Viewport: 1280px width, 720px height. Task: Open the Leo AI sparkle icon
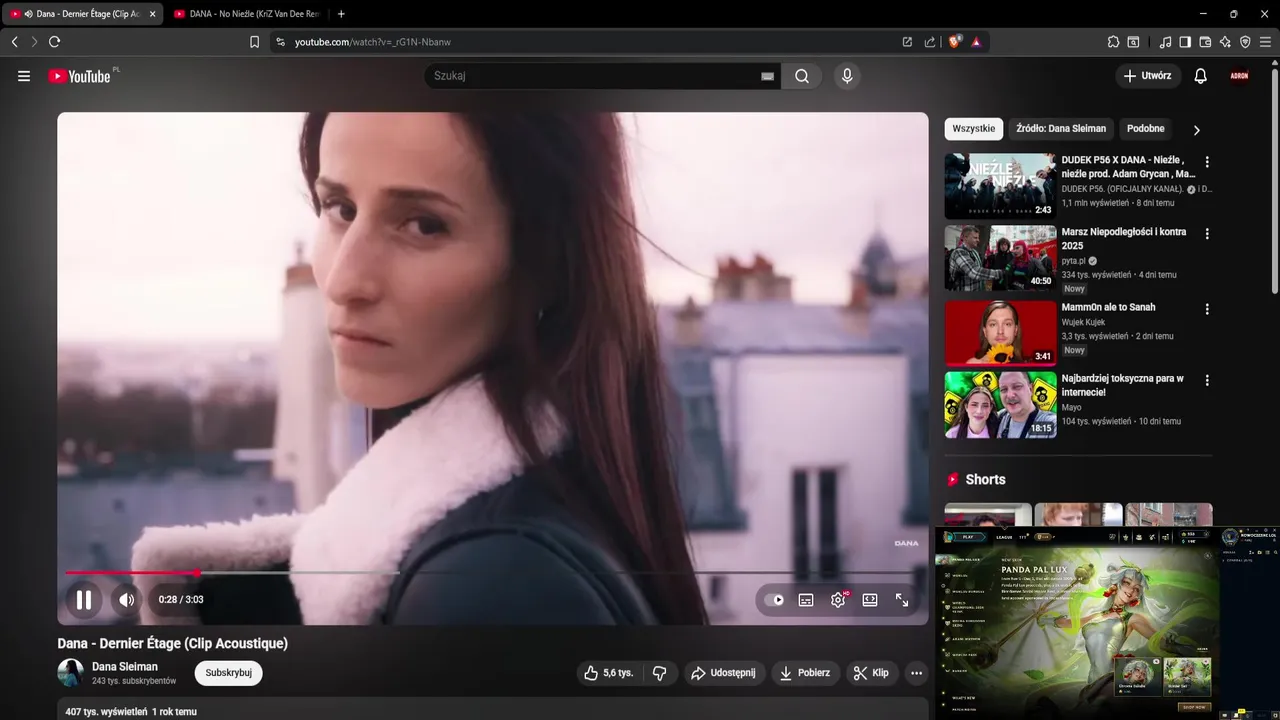click(1225, 42)
